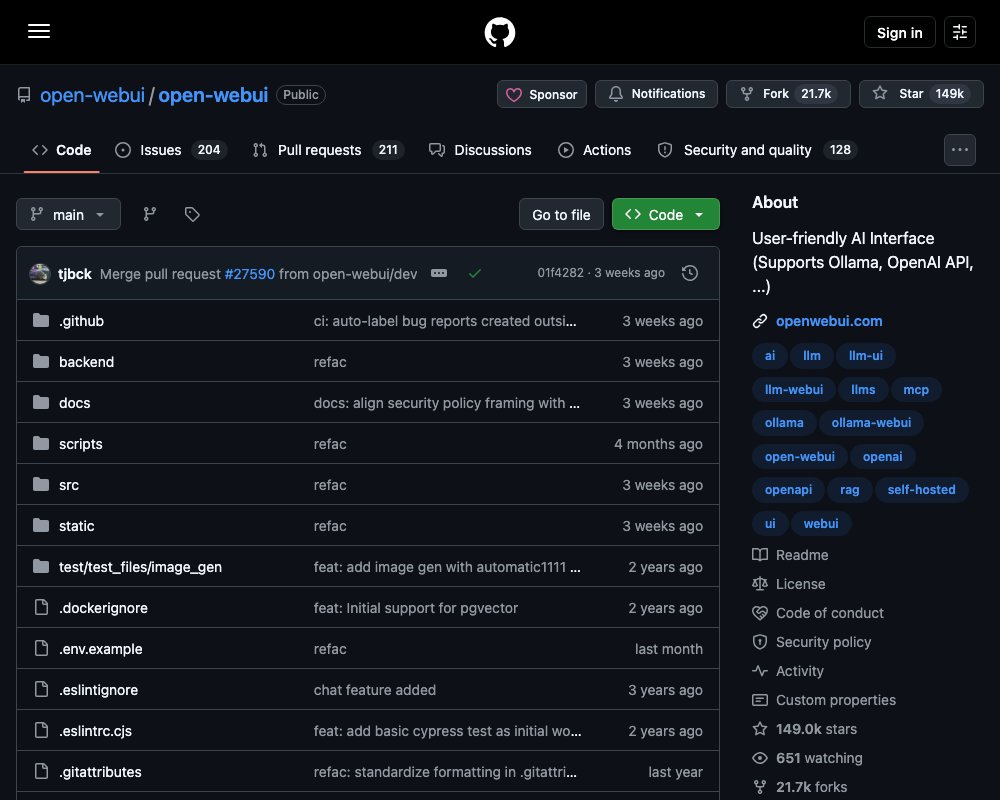Open the License link in About
Screen dimensions: 1000x800
coord(789,584)
